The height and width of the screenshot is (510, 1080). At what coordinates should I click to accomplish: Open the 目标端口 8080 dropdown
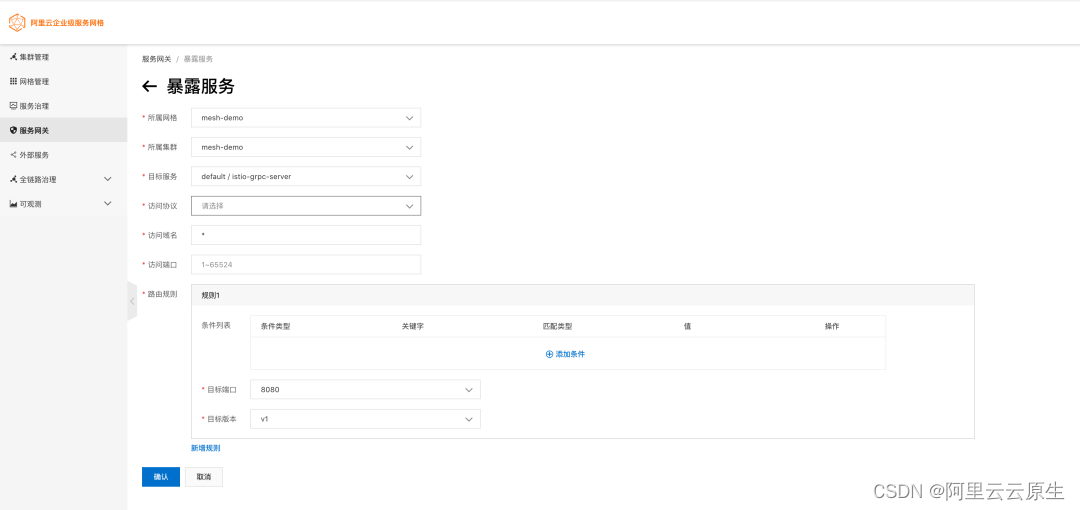point(365,389)
